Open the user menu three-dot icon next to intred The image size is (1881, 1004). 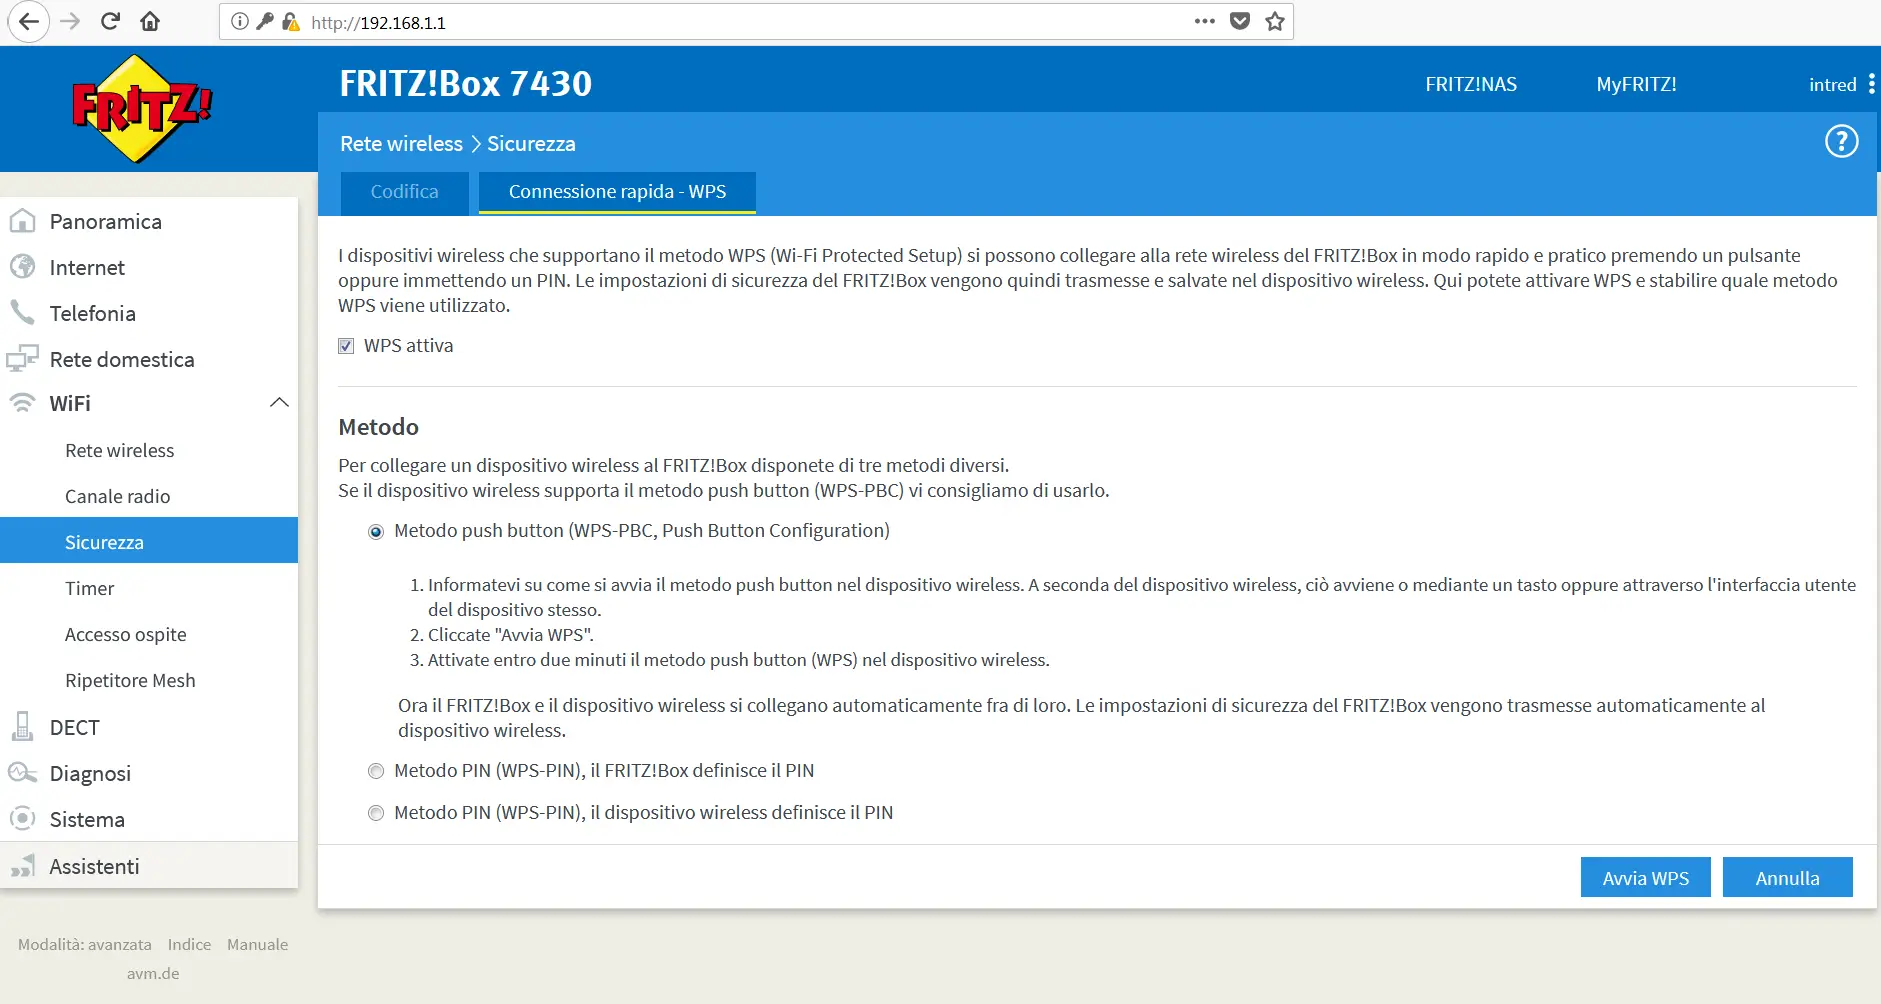tap(1871, 84)
